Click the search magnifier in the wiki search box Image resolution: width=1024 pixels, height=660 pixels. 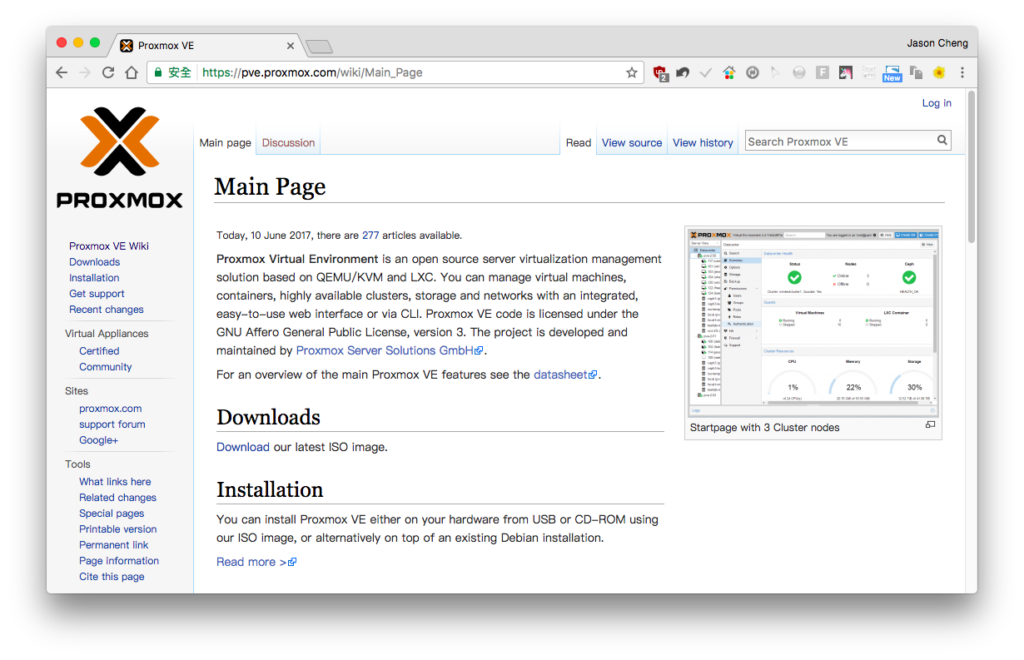942,140
